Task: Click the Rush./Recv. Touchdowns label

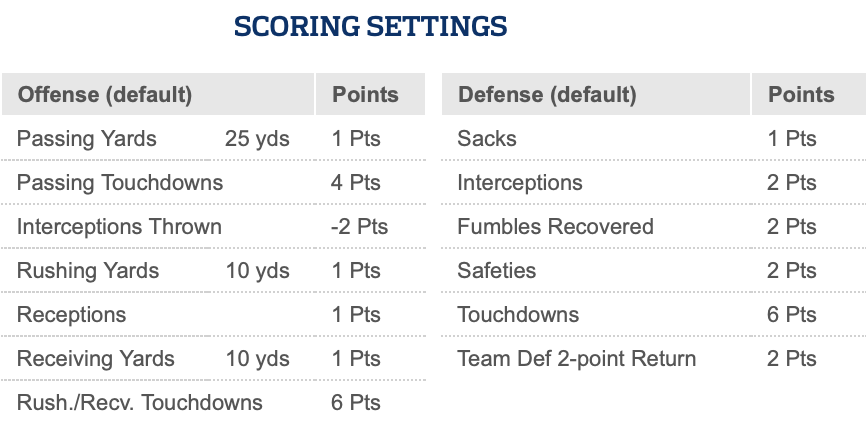Action: 140,403
